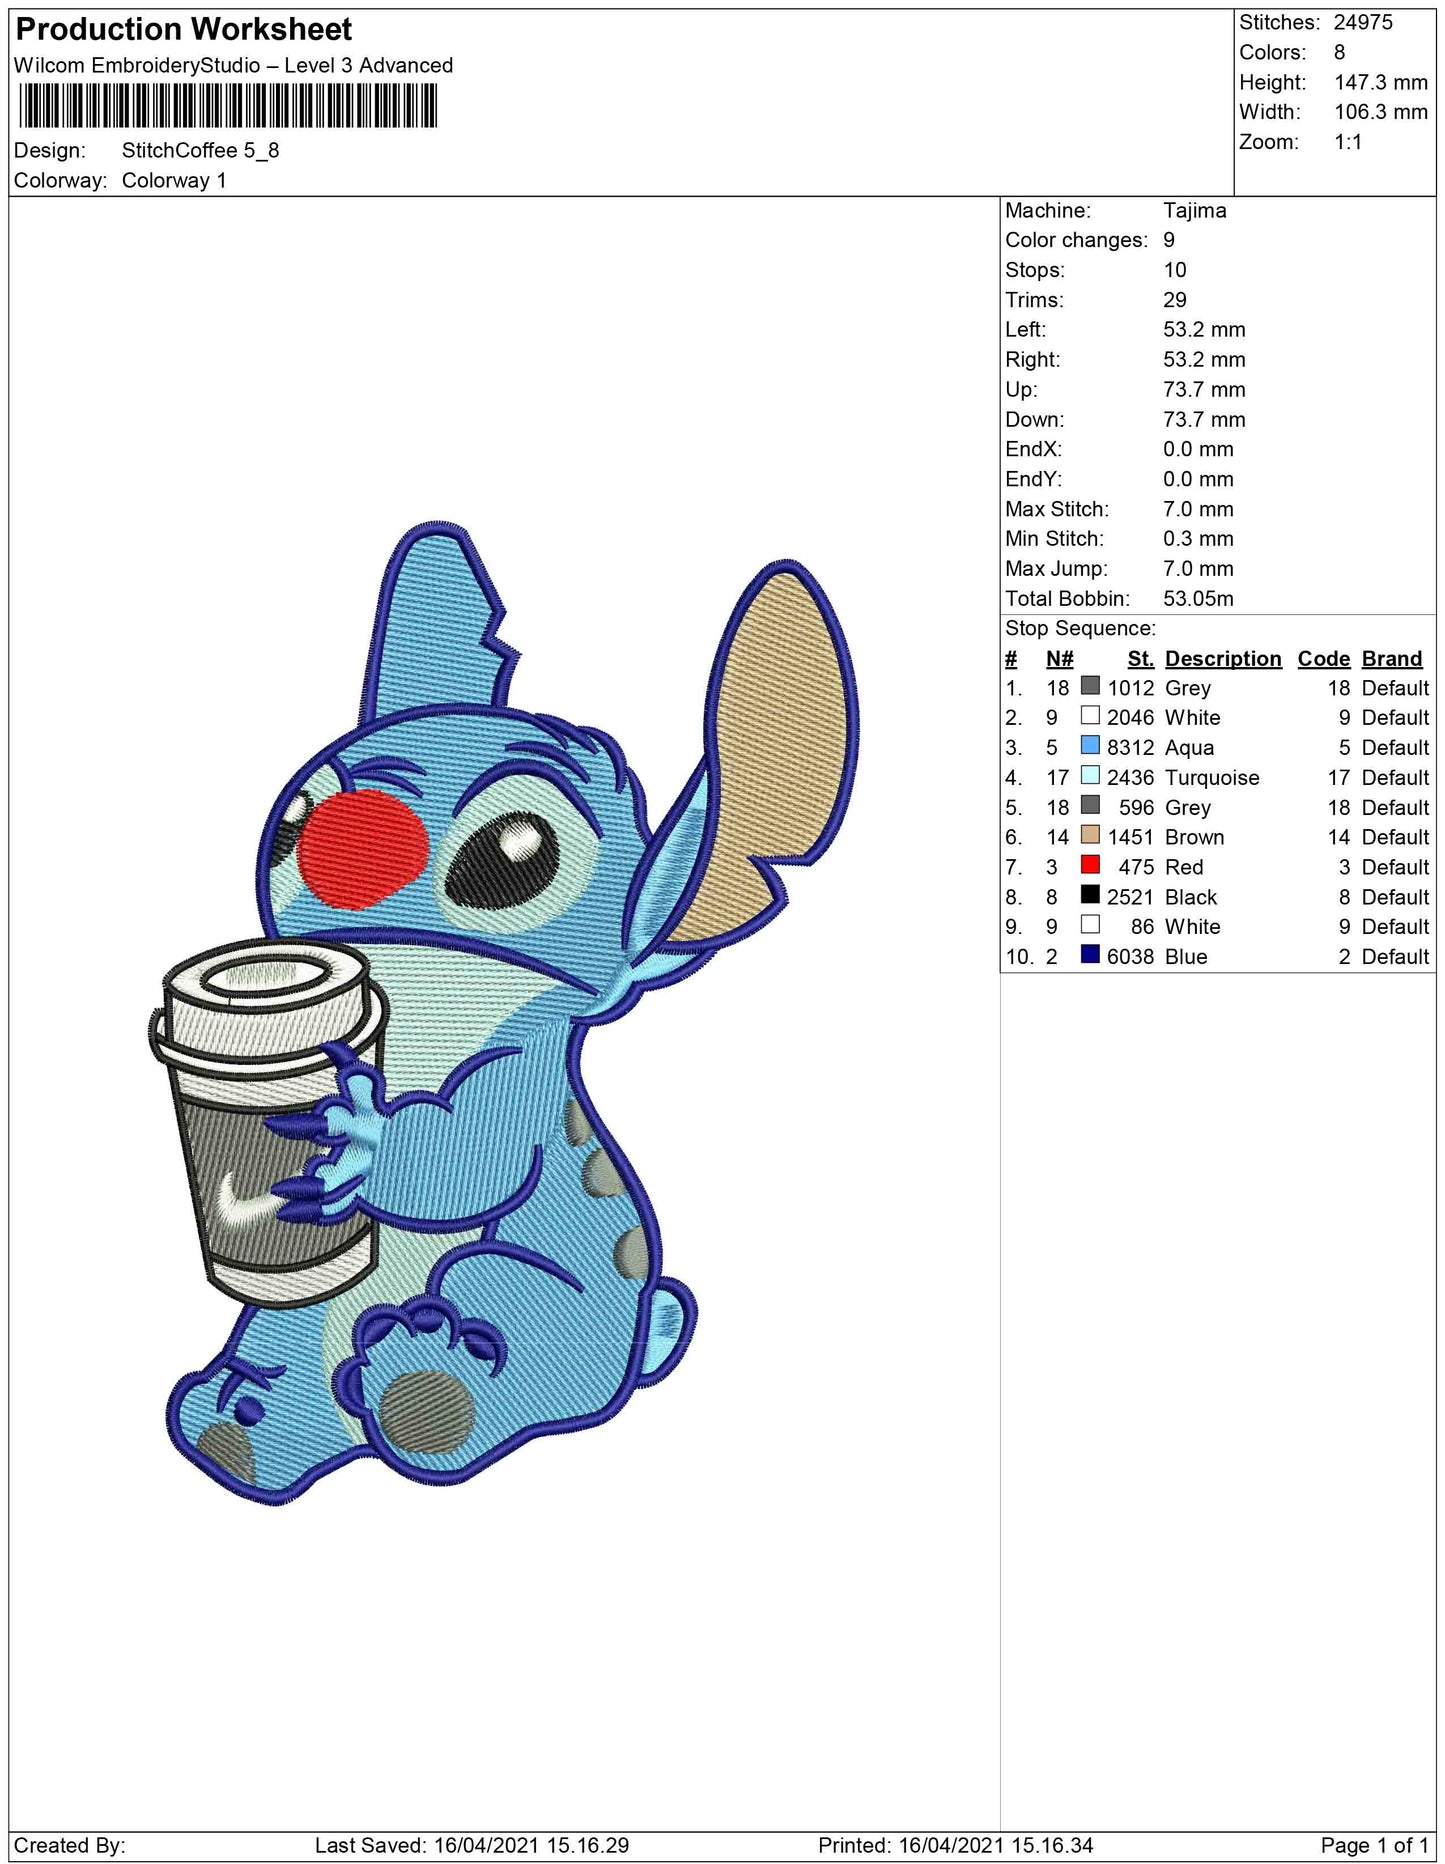
Task: Click the "Stop Sequence:" heading
Action: point(1080,629)
